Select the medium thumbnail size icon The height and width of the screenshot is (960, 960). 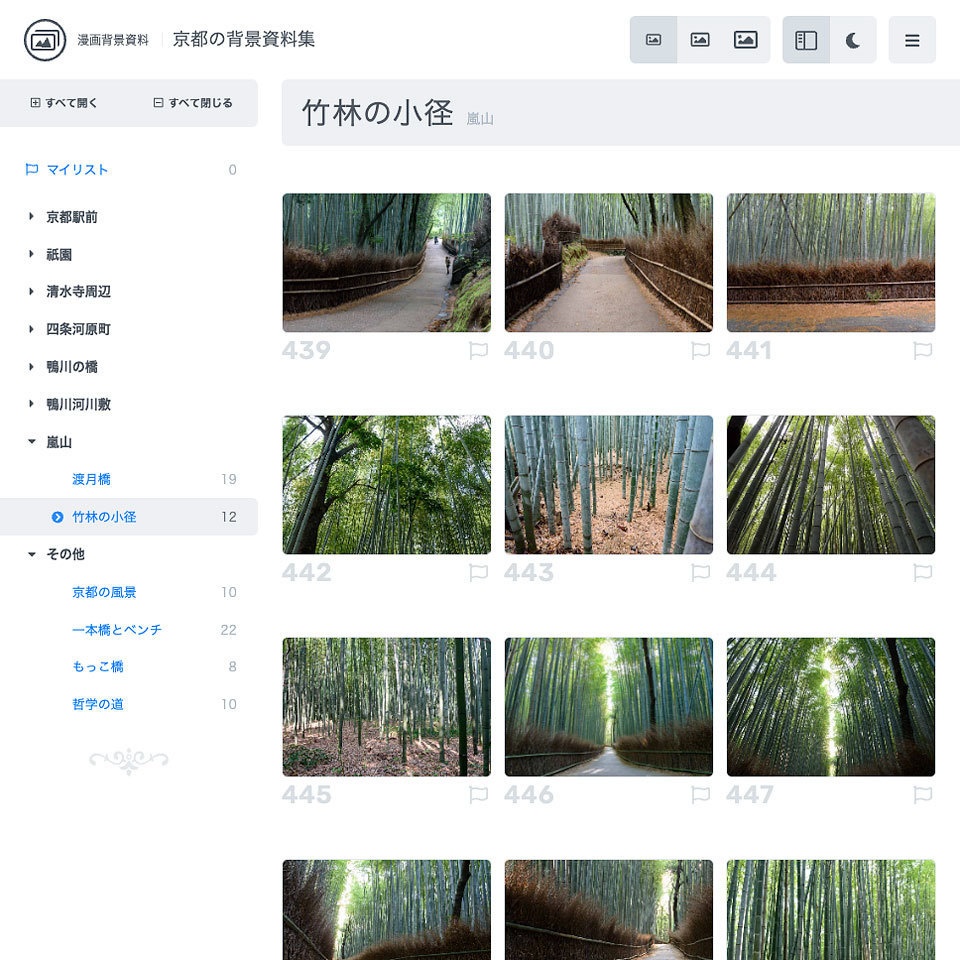700,39
